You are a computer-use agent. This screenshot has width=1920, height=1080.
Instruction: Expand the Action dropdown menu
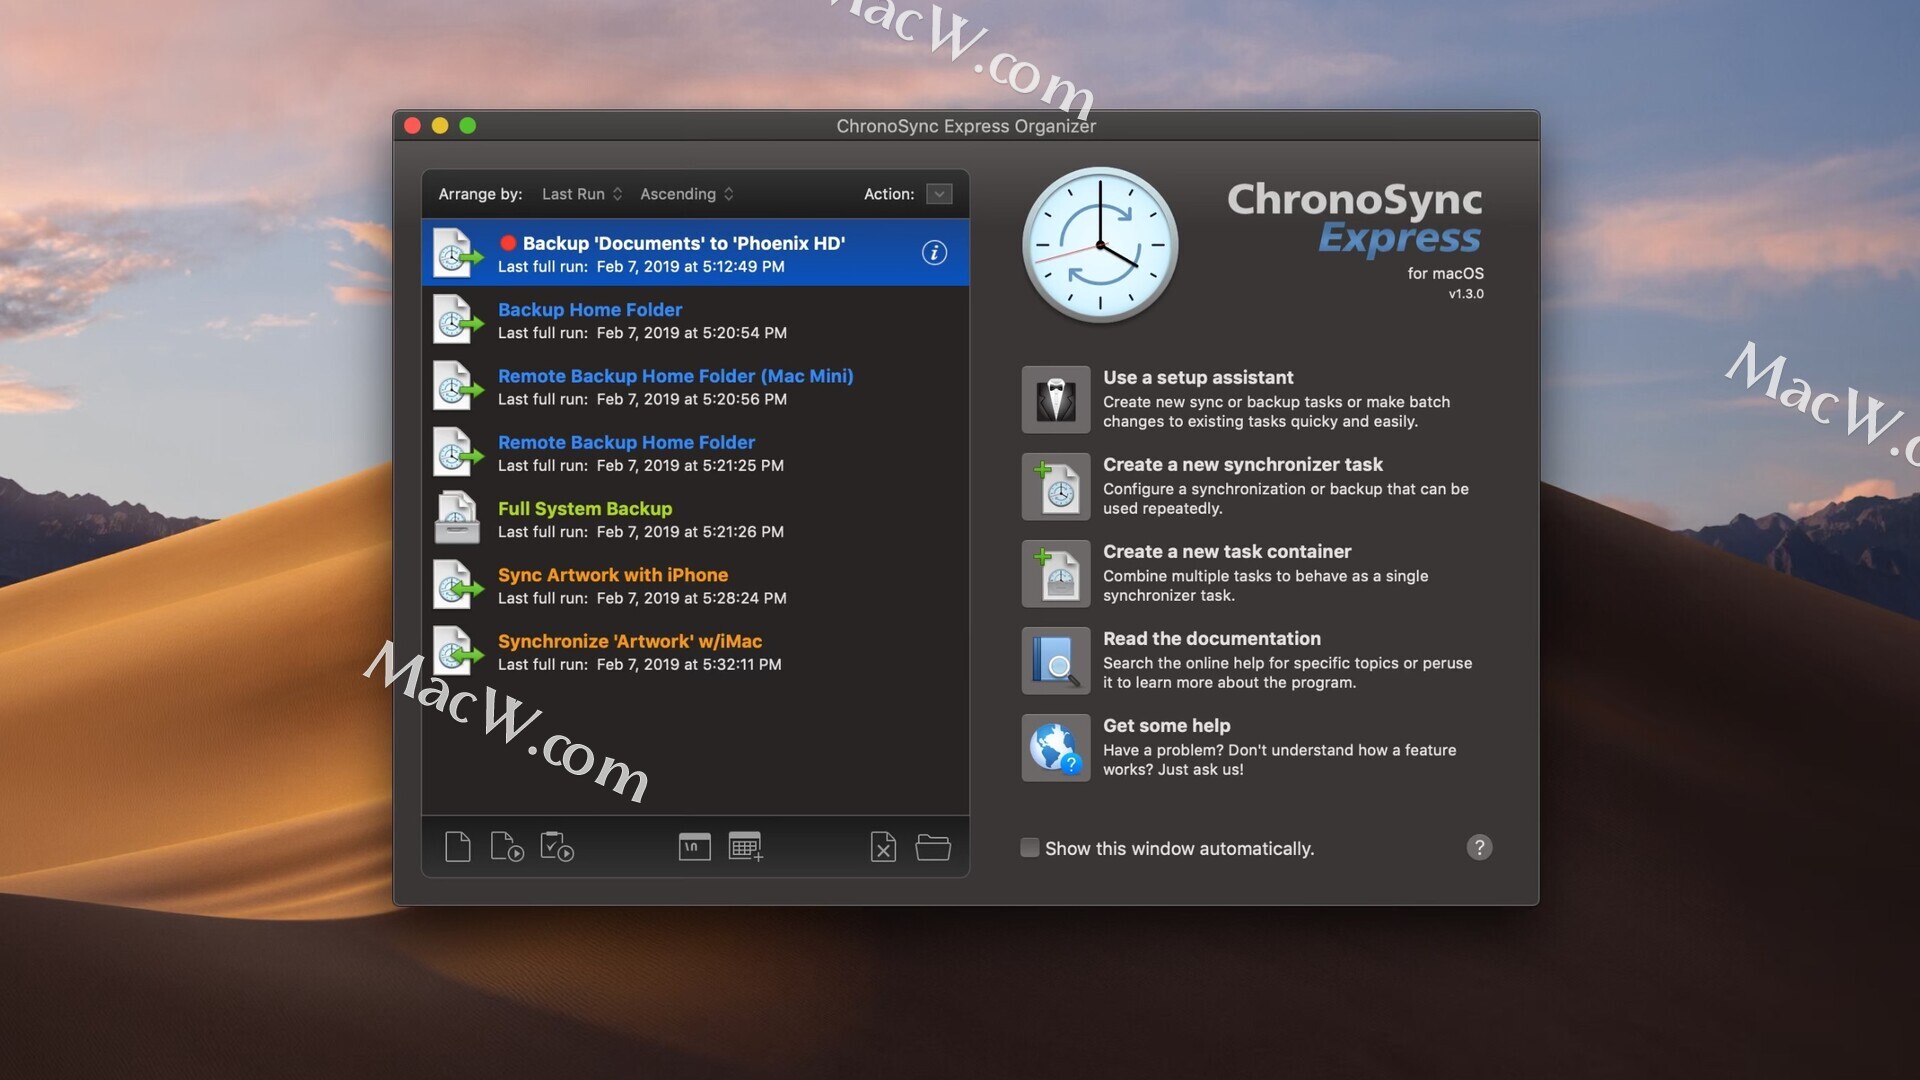[939, 194]
